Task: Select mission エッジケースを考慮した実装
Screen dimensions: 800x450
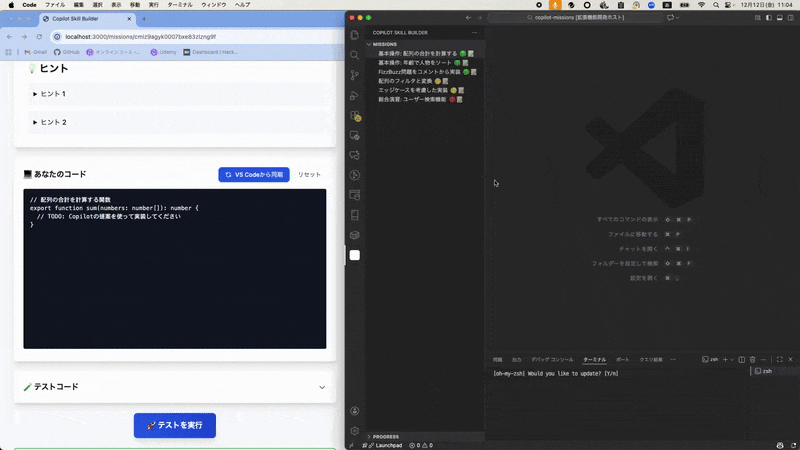Action: (425, 90)
